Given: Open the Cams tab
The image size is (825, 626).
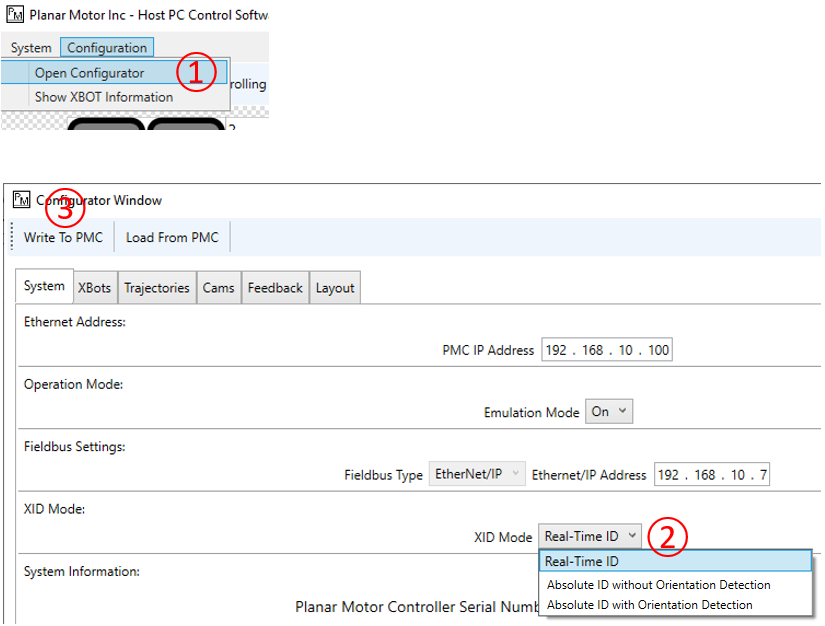Looking at the screenshot, I should pos(218,288).
